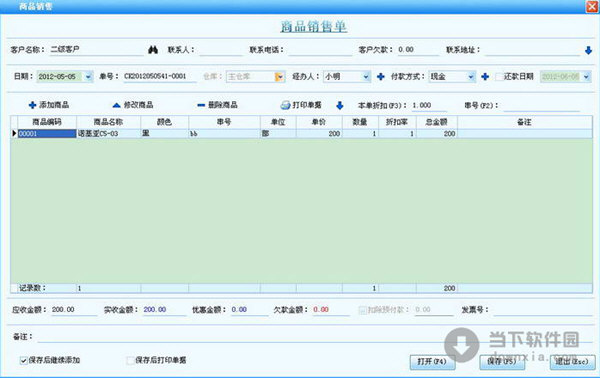Close the 商品销售 window
600x378 pixels.
[x=592, y=7]
